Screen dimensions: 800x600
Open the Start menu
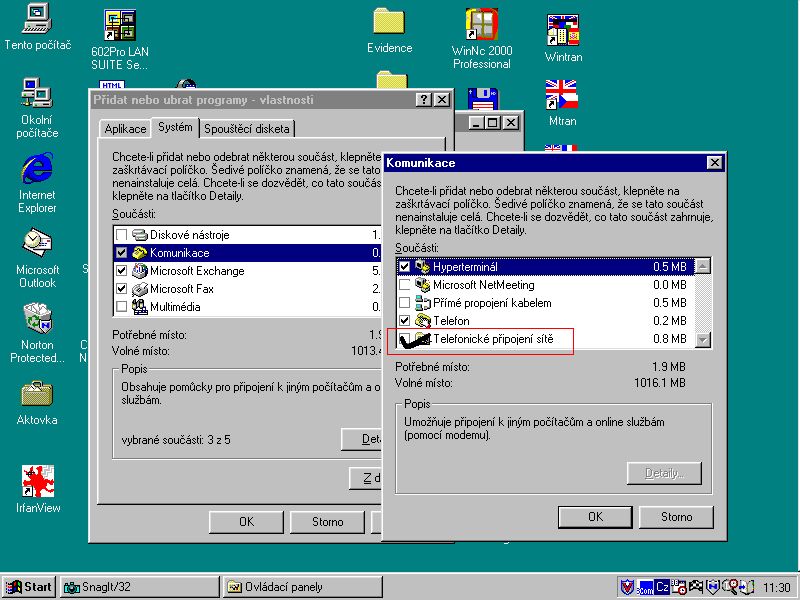point(30,587)
